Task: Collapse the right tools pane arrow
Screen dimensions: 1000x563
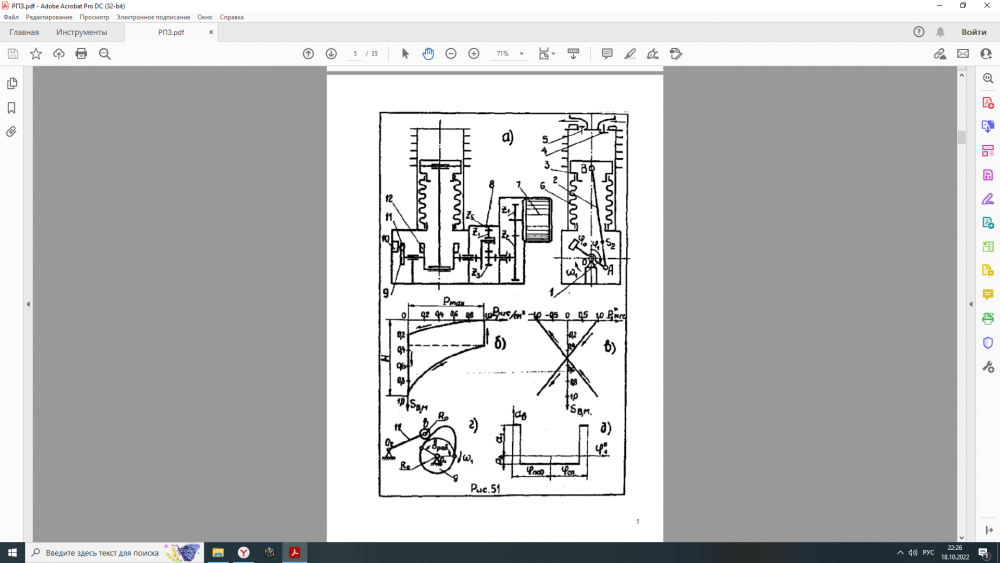Action: pos(970,304)
